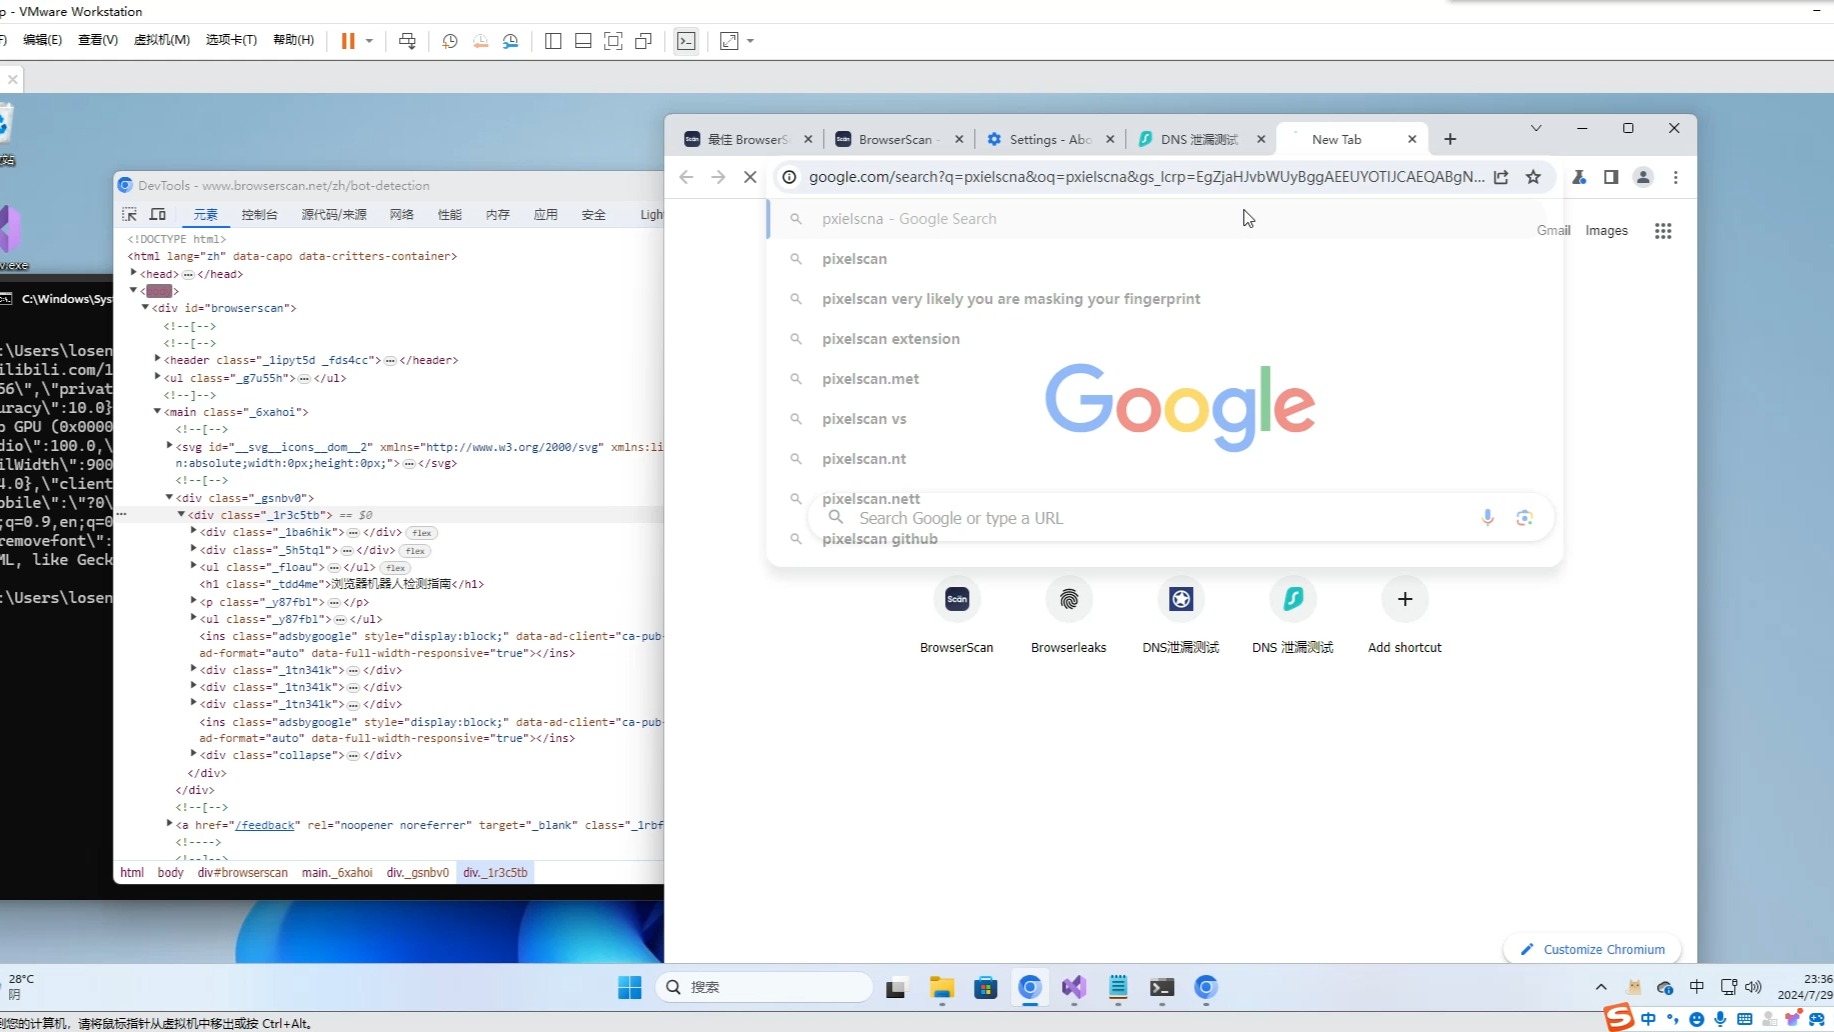
Task: Select main._6xahoi breadcrumb in DevTools
Action: pos(337,873)
